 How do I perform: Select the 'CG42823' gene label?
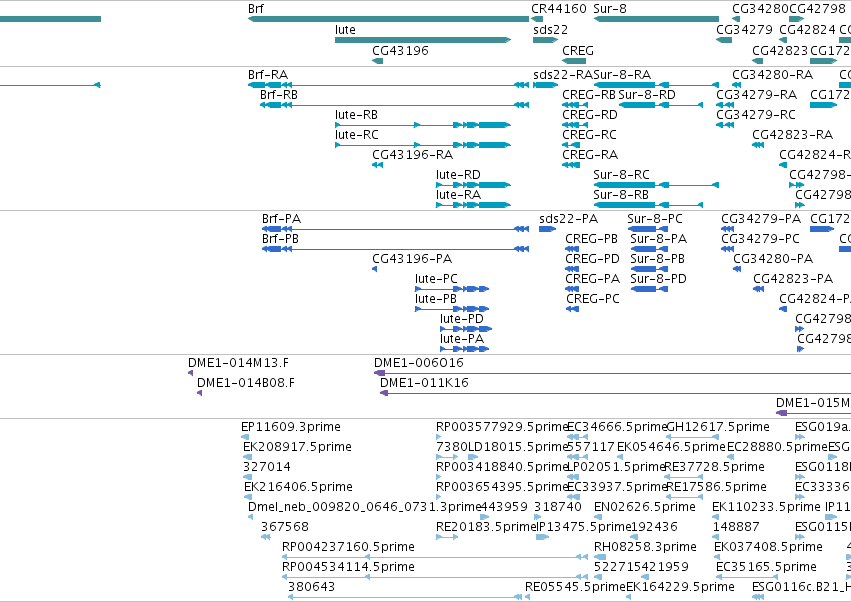point(780,50)
